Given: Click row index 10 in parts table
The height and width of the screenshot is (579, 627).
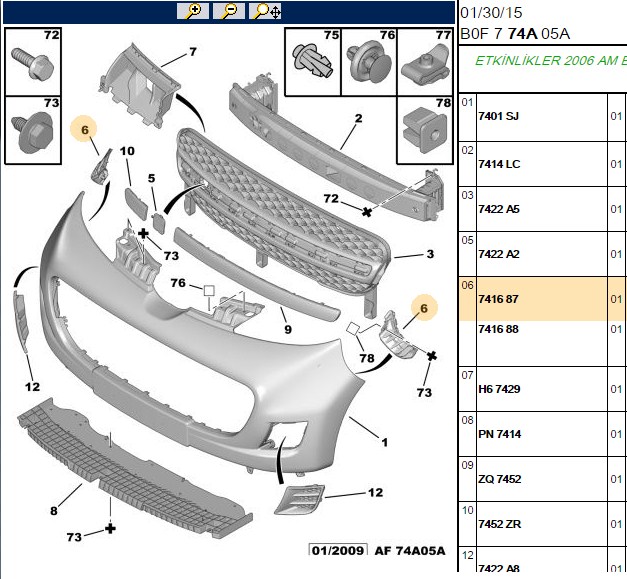Looking at the screenshot, I should pyautogui.click(x=467, y=510).
